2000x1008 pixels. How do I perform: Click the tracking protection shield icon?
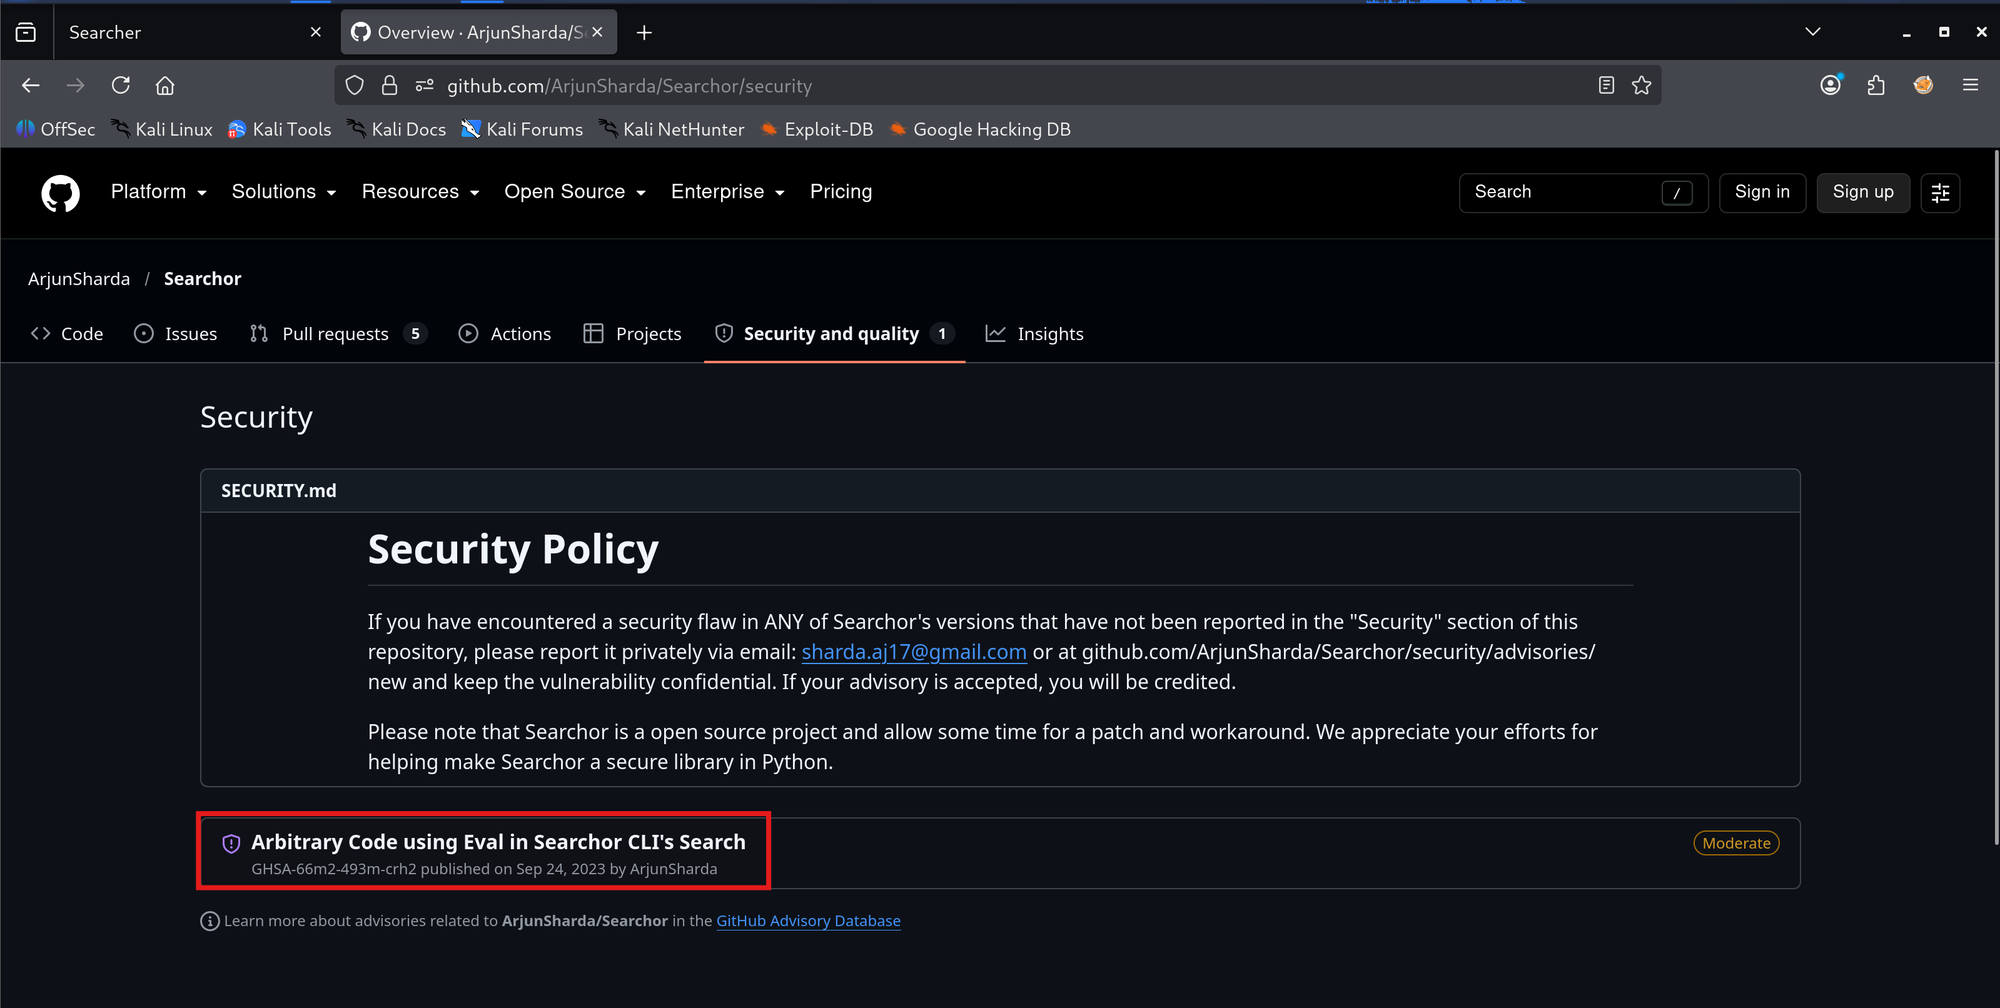pos(354,85)
